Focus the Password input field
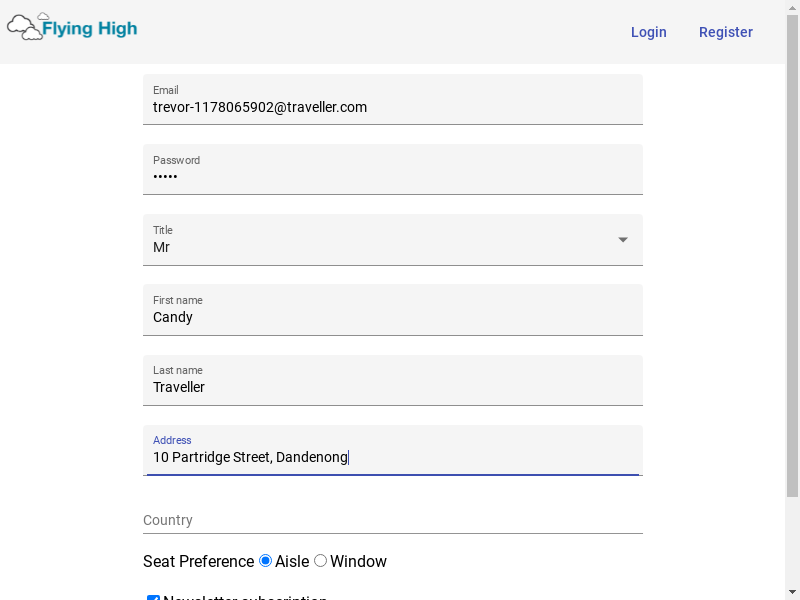This screenshot has width=800, height=600. [x=392, y=177]
